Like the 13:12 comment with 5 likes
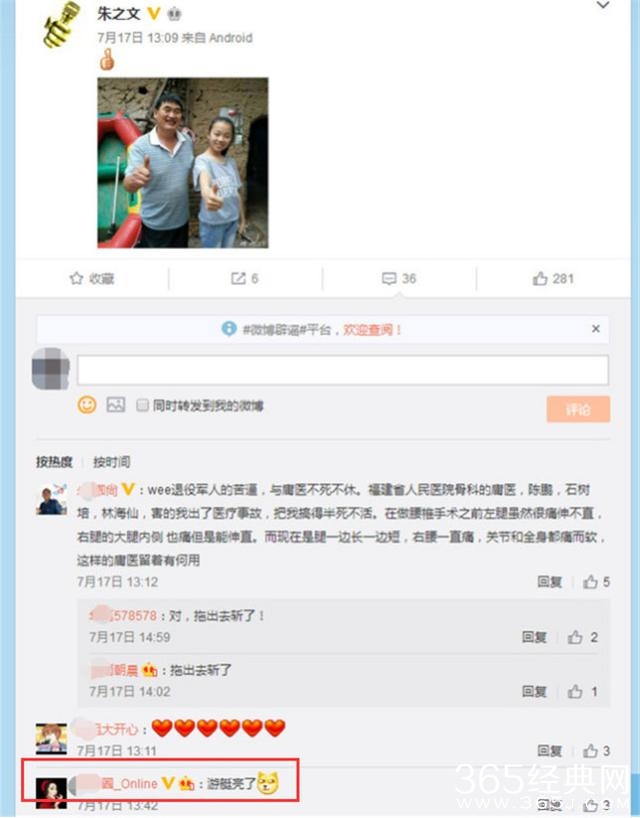Screen dimensions: 640x818 pos(590,582)
